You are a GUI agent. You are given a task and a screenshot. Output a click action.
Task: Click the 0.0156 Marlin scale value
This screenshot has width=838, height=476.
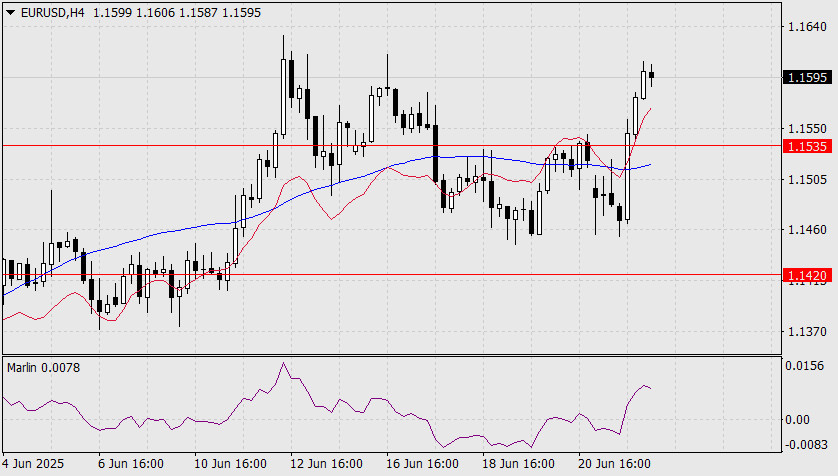[804, 366]
